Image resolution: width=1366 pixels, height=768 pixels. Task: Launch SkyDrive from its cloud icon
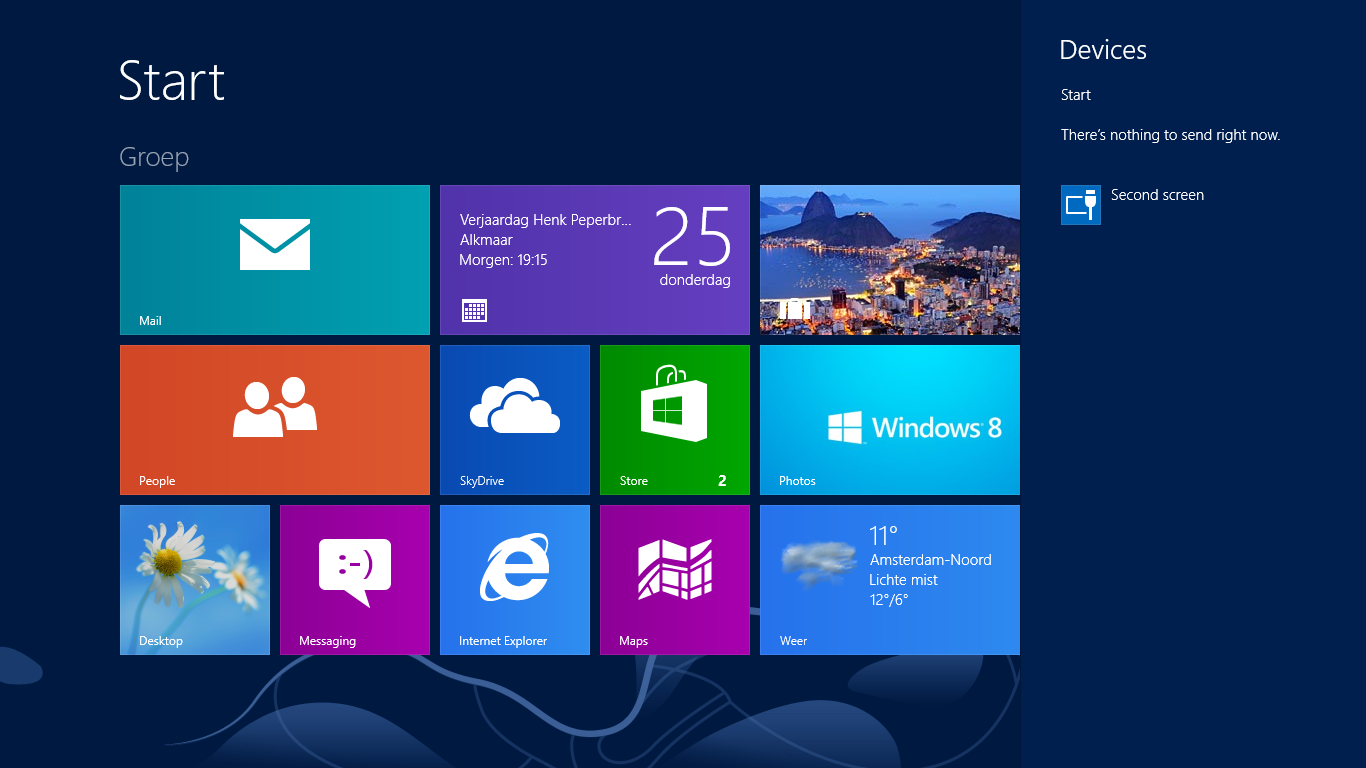click(x=515, y=405)
